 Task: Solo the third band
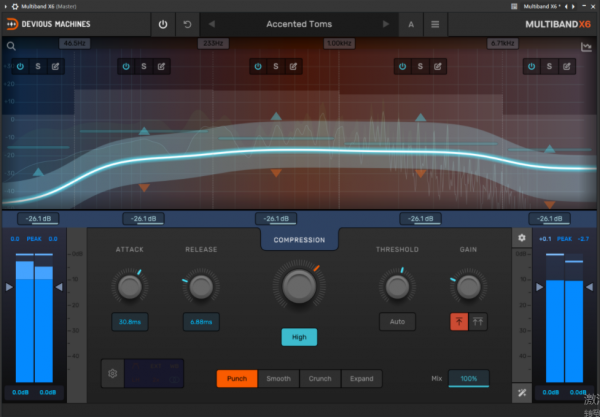(x=276, y=67)
